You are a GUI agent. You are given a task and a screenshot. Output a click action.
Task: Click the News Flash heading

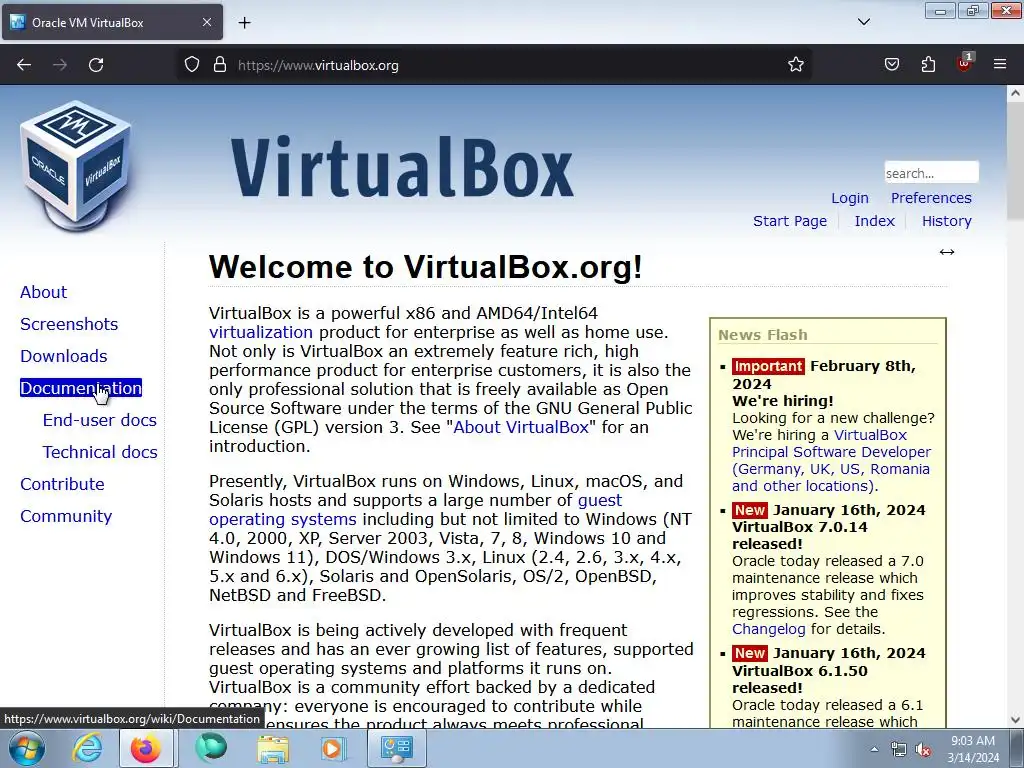pos(763,335)
